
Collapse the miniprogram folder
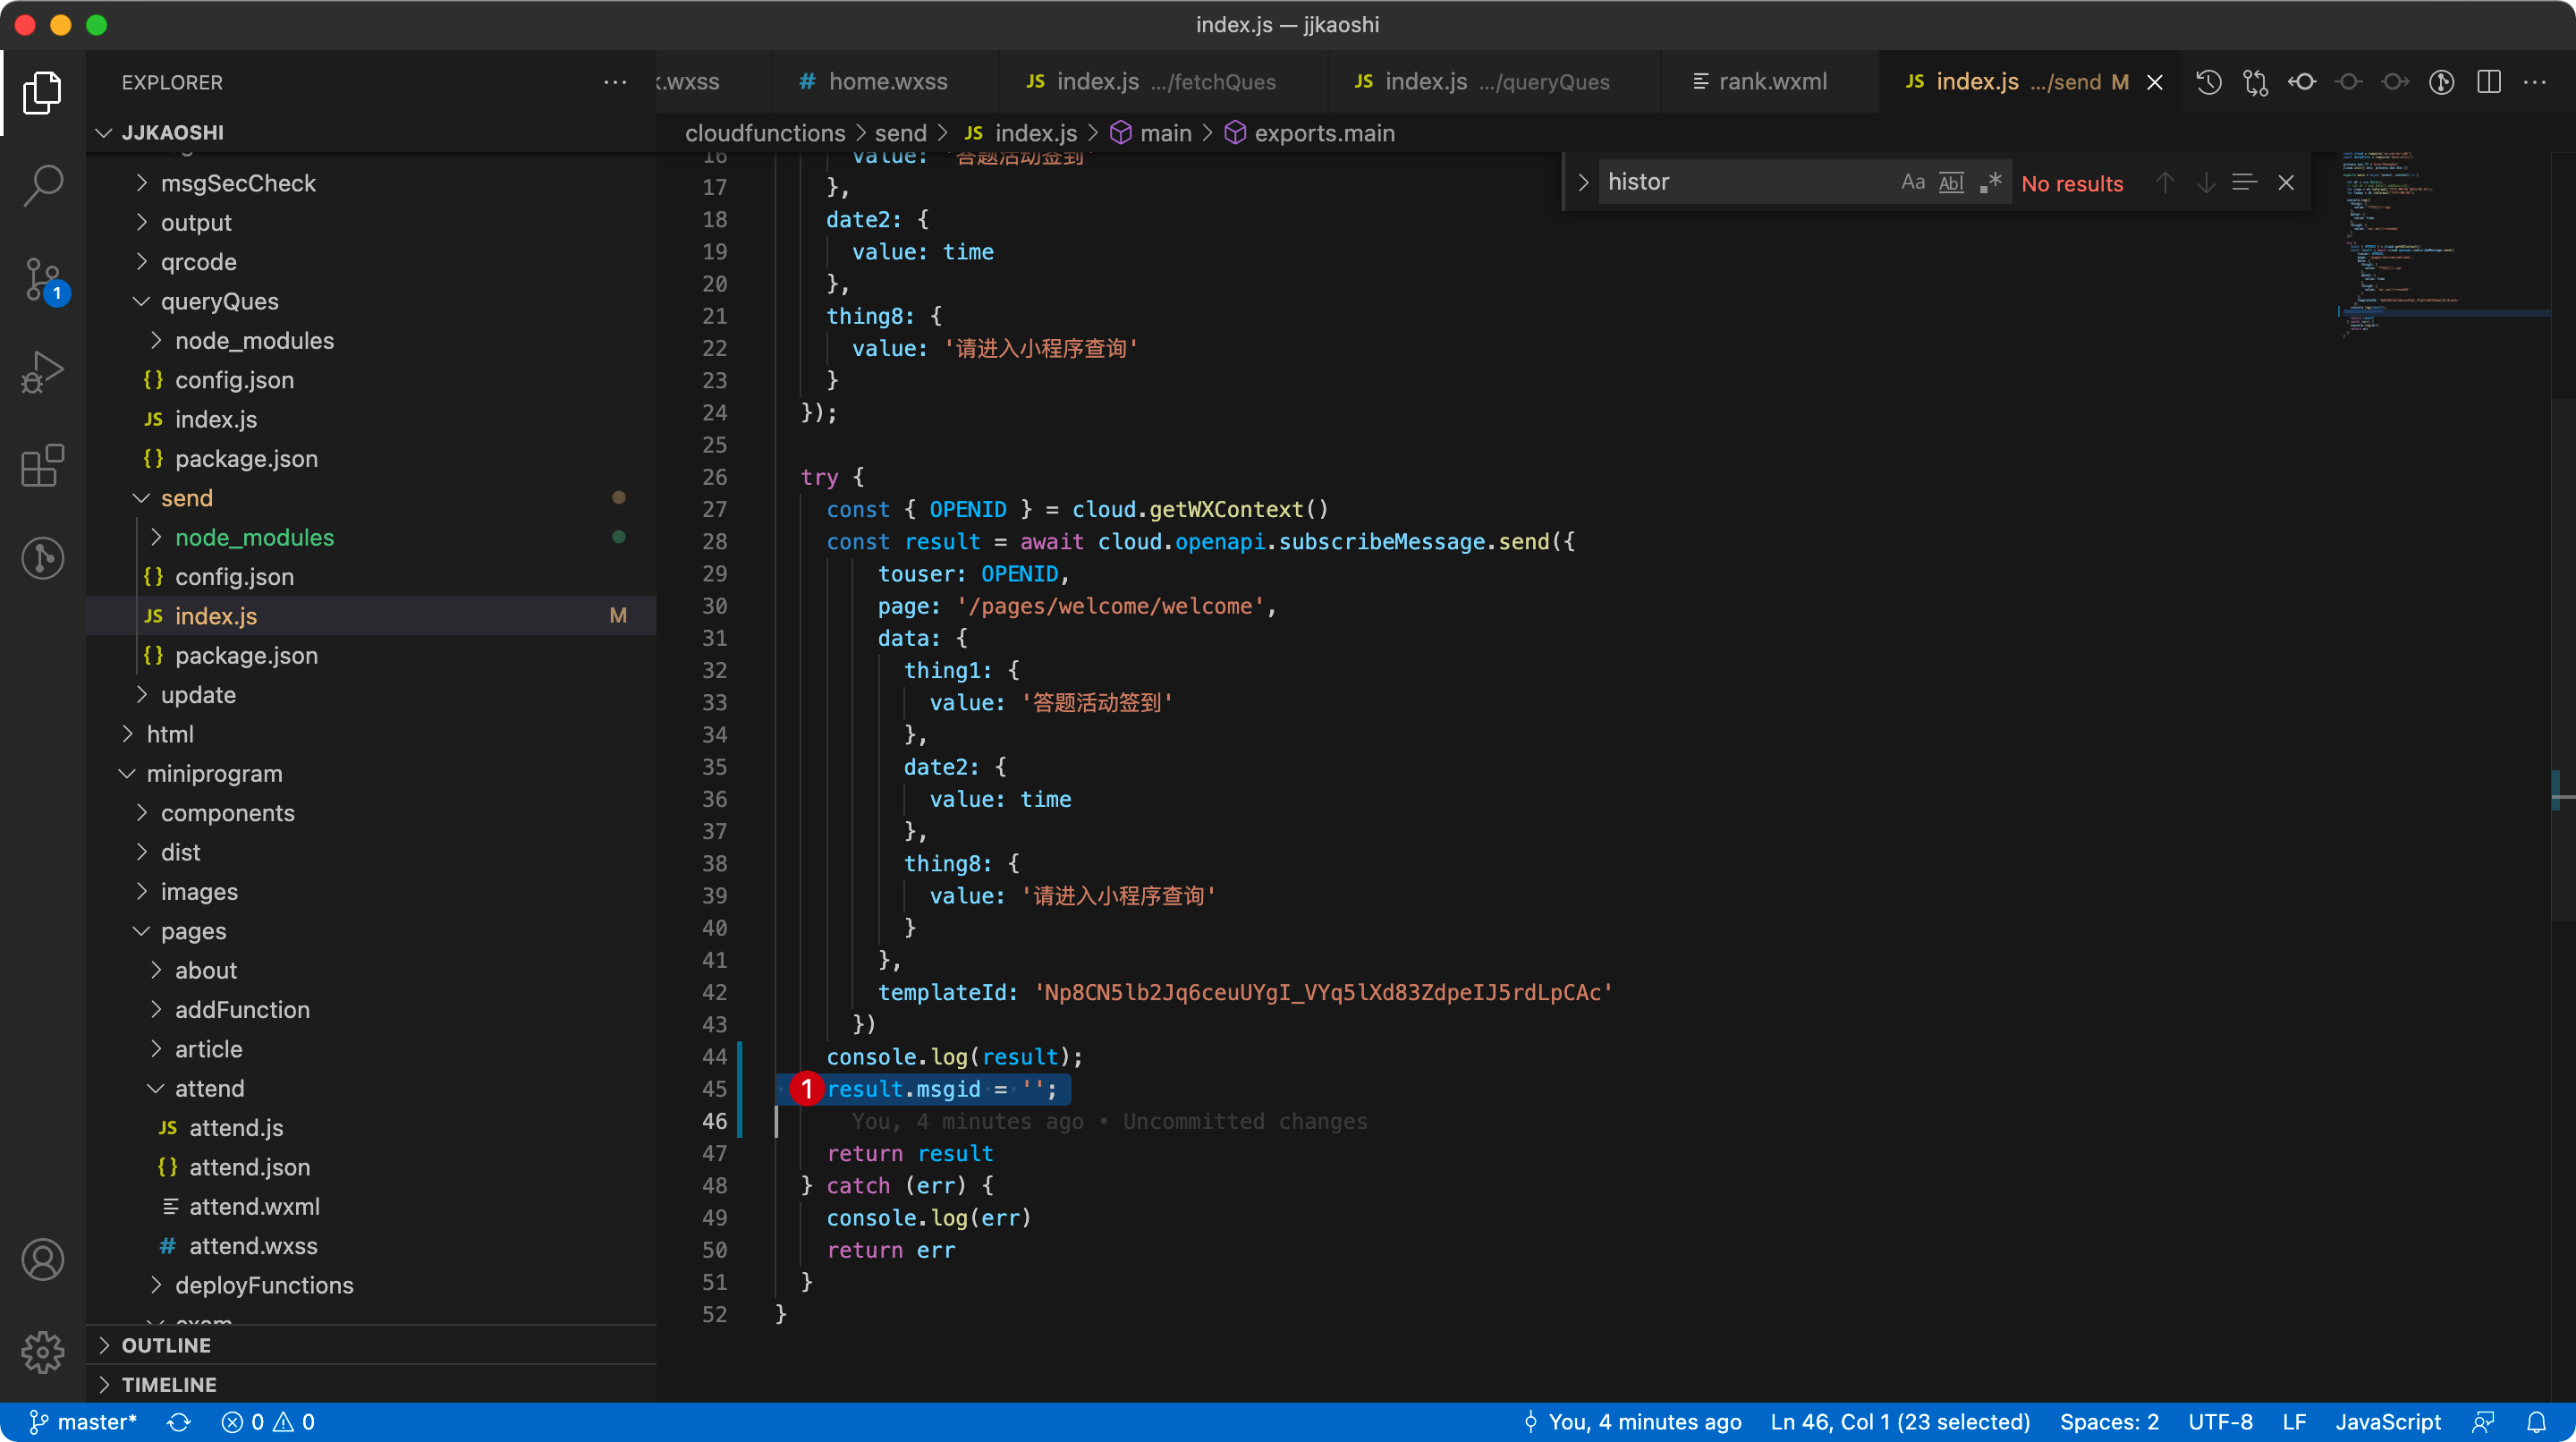[x=214, y=773]
